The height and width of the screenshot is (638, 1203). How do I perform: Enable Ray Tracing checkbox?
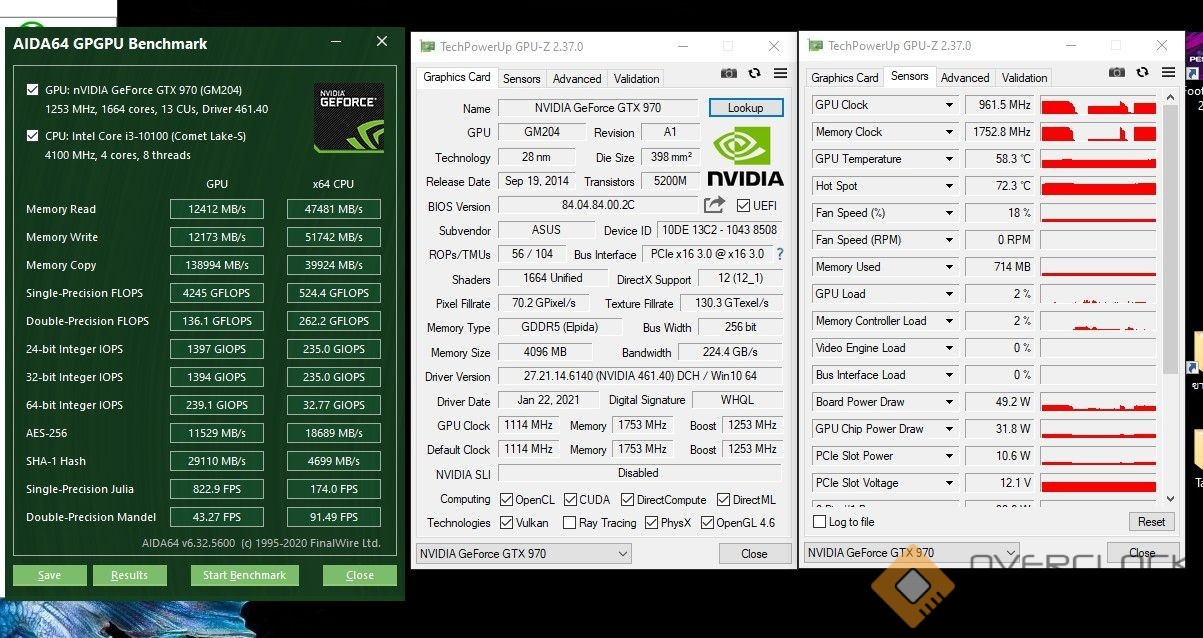tap(569, 522)
